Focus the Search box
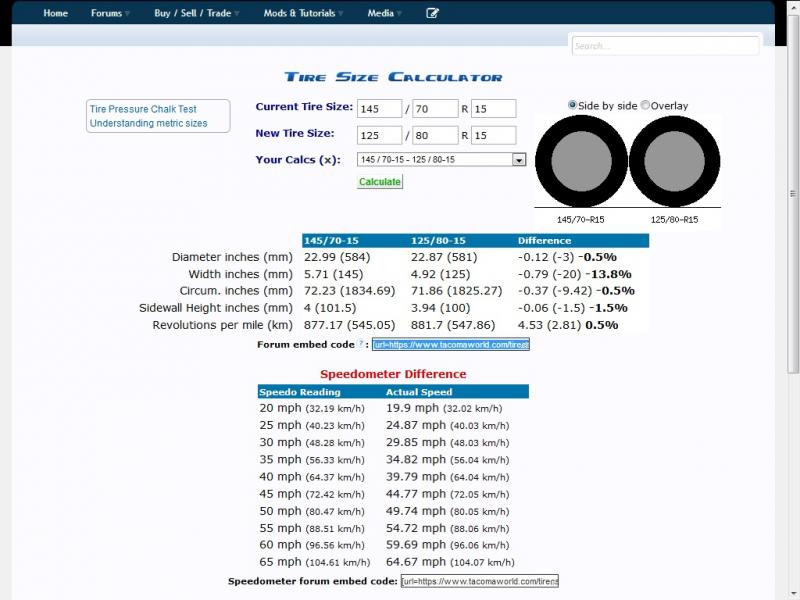 (665, 45)
